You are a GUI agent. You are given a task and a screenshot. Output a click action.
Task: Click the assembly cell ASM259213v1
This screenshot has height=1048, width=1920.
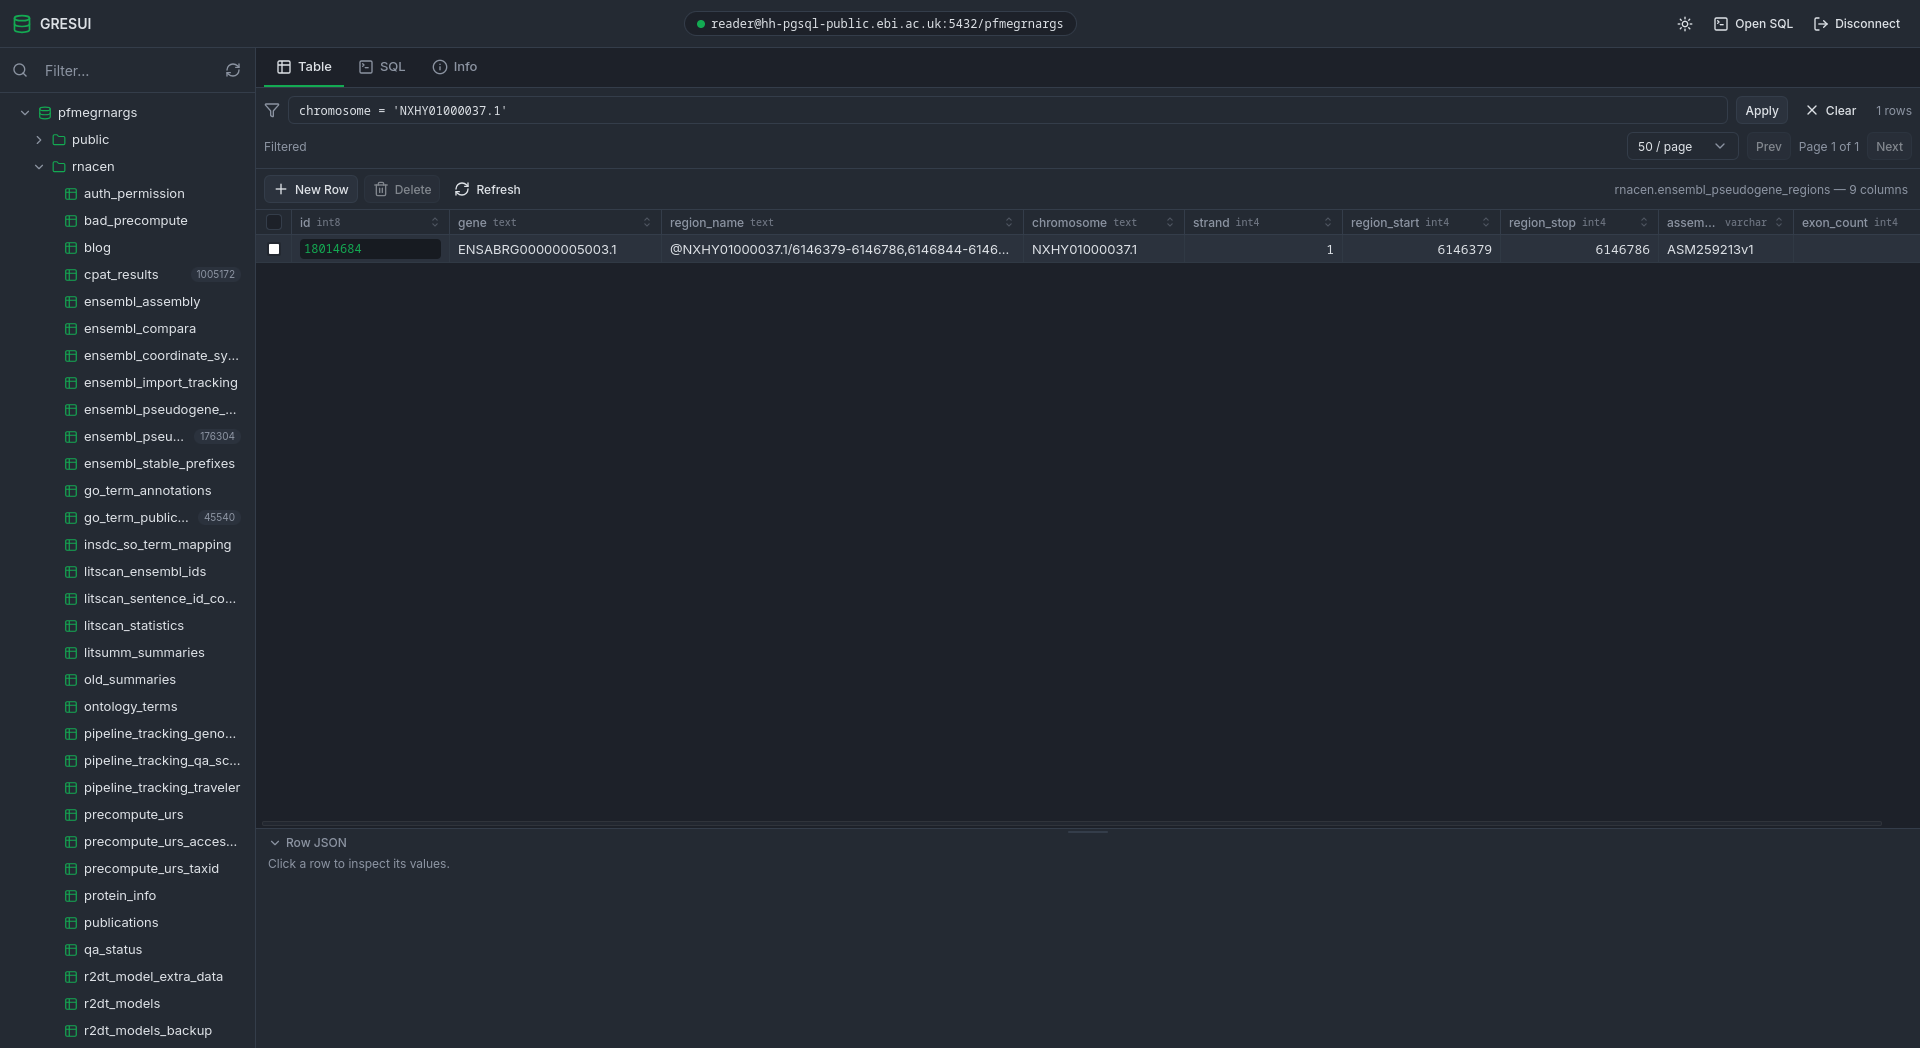point(1725,250)
